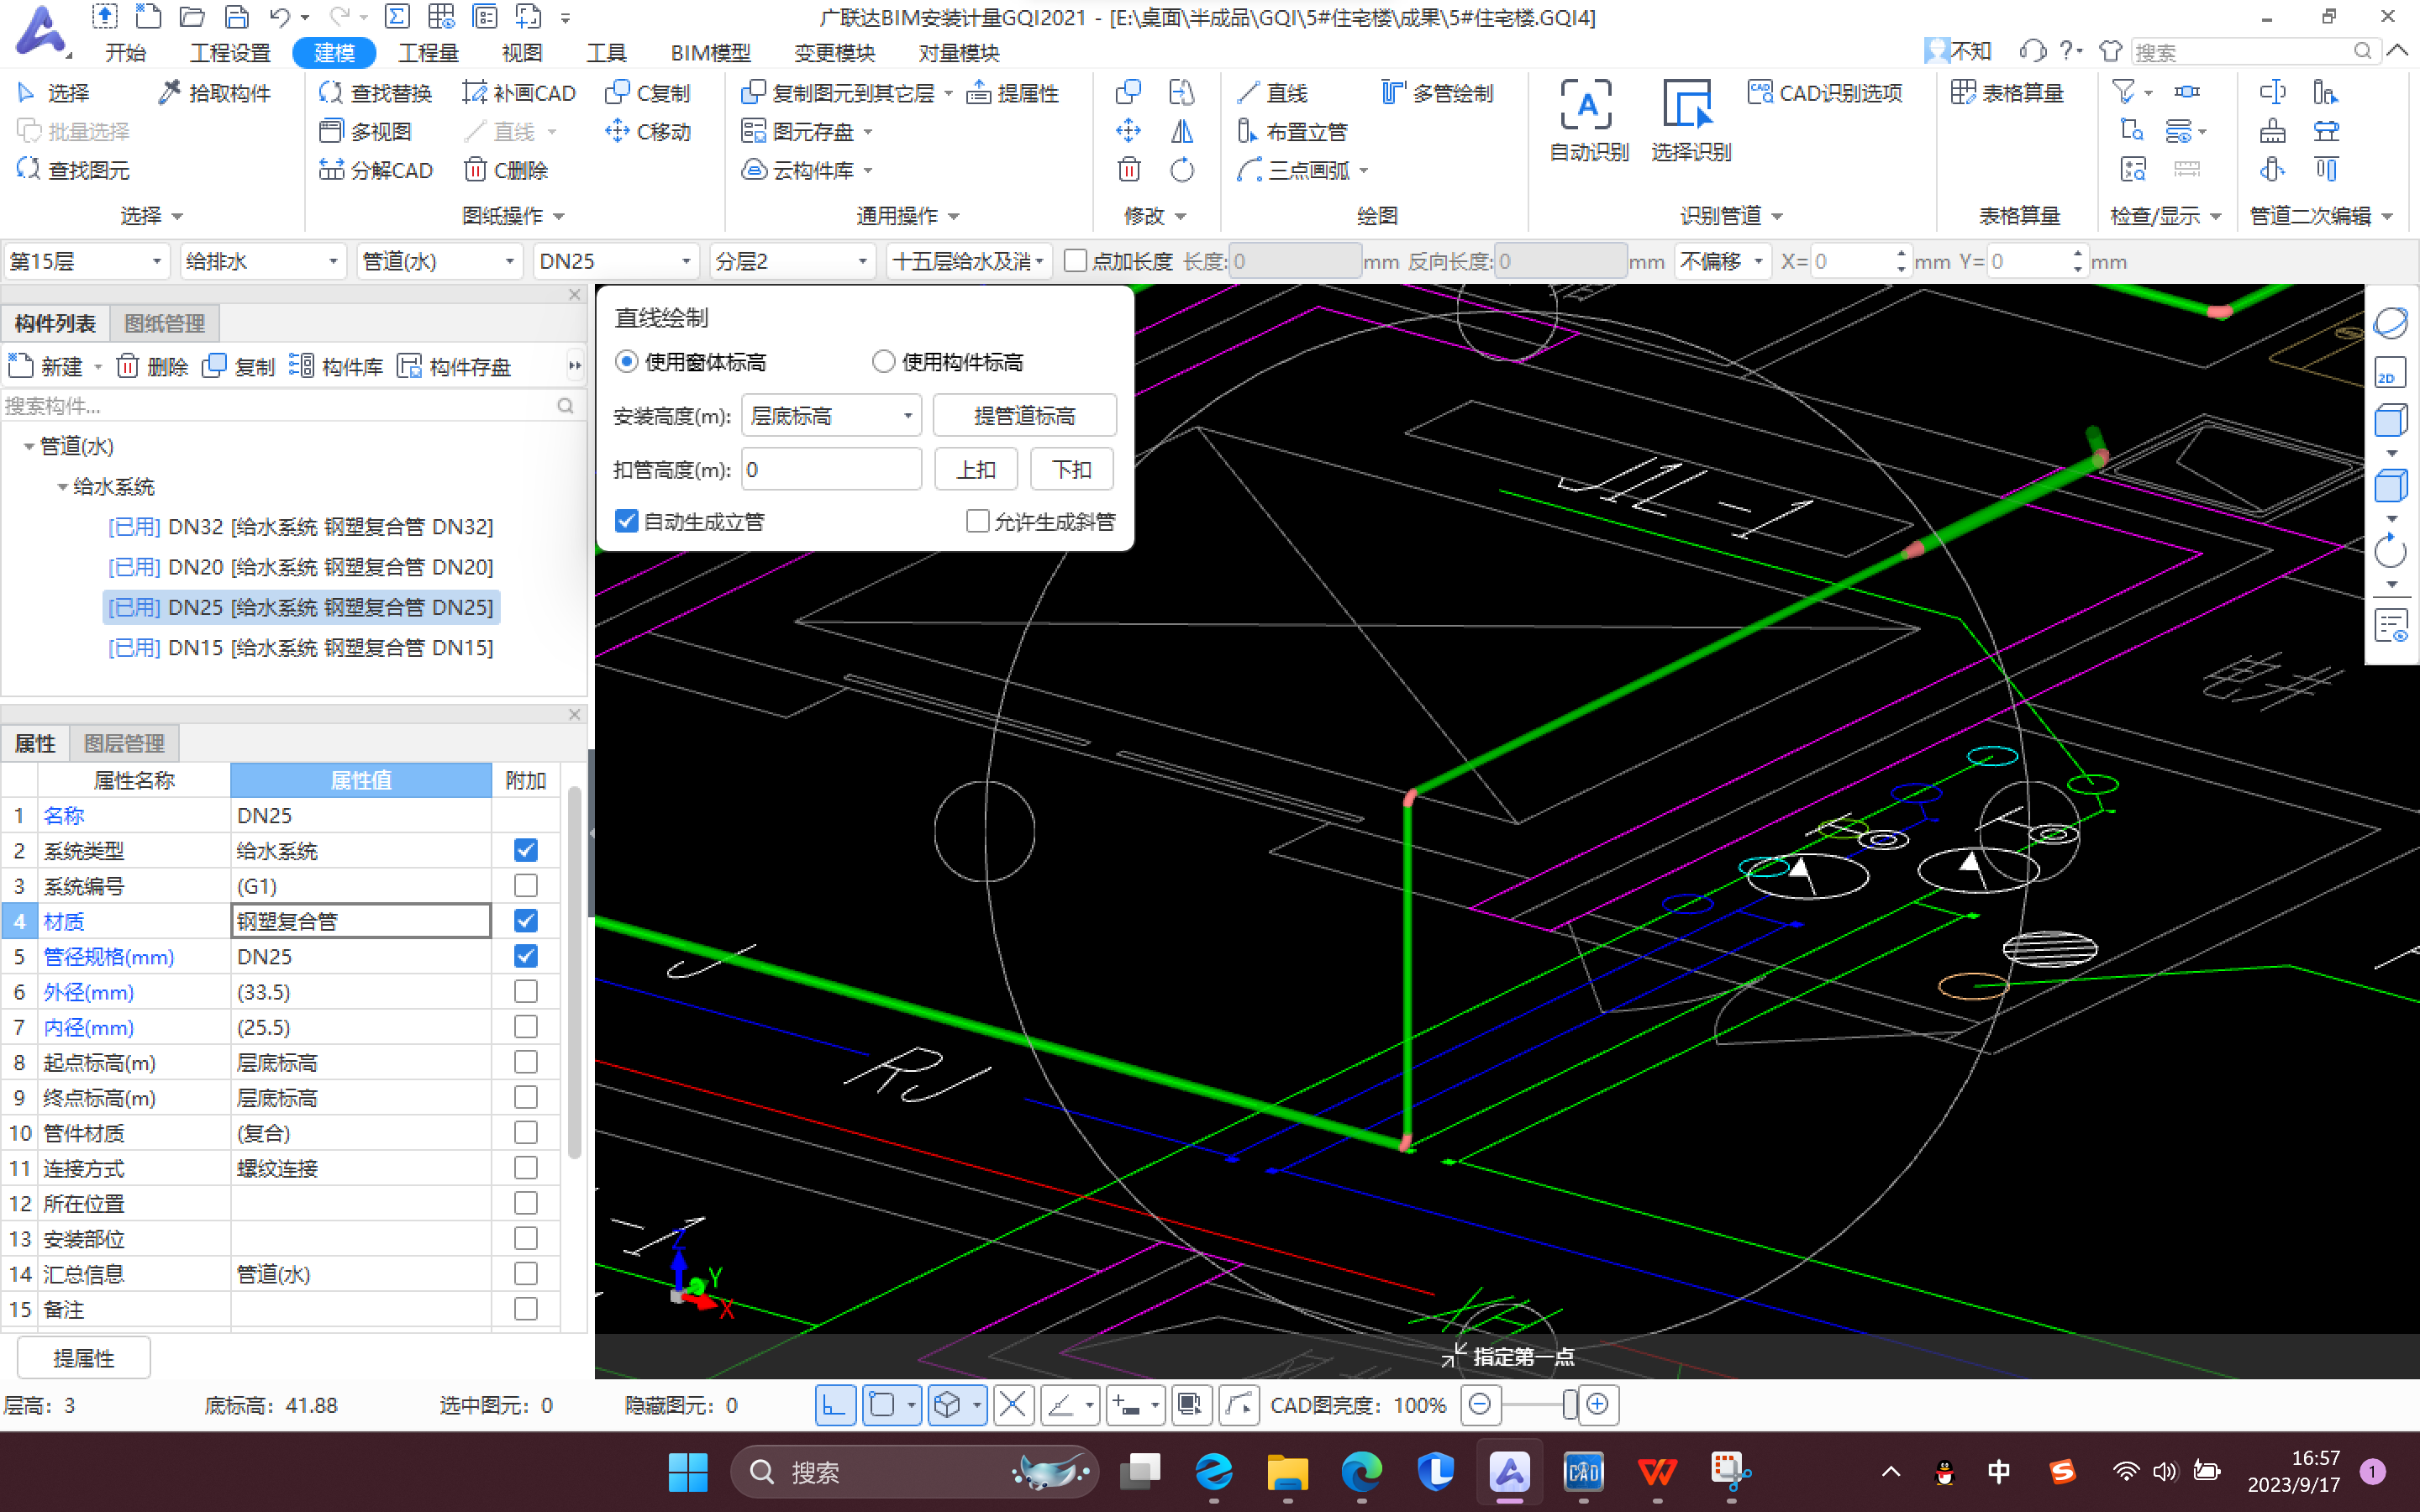
Task: Click the trash delete icon in 修改 group
Action: click(x=1128, y=170)
